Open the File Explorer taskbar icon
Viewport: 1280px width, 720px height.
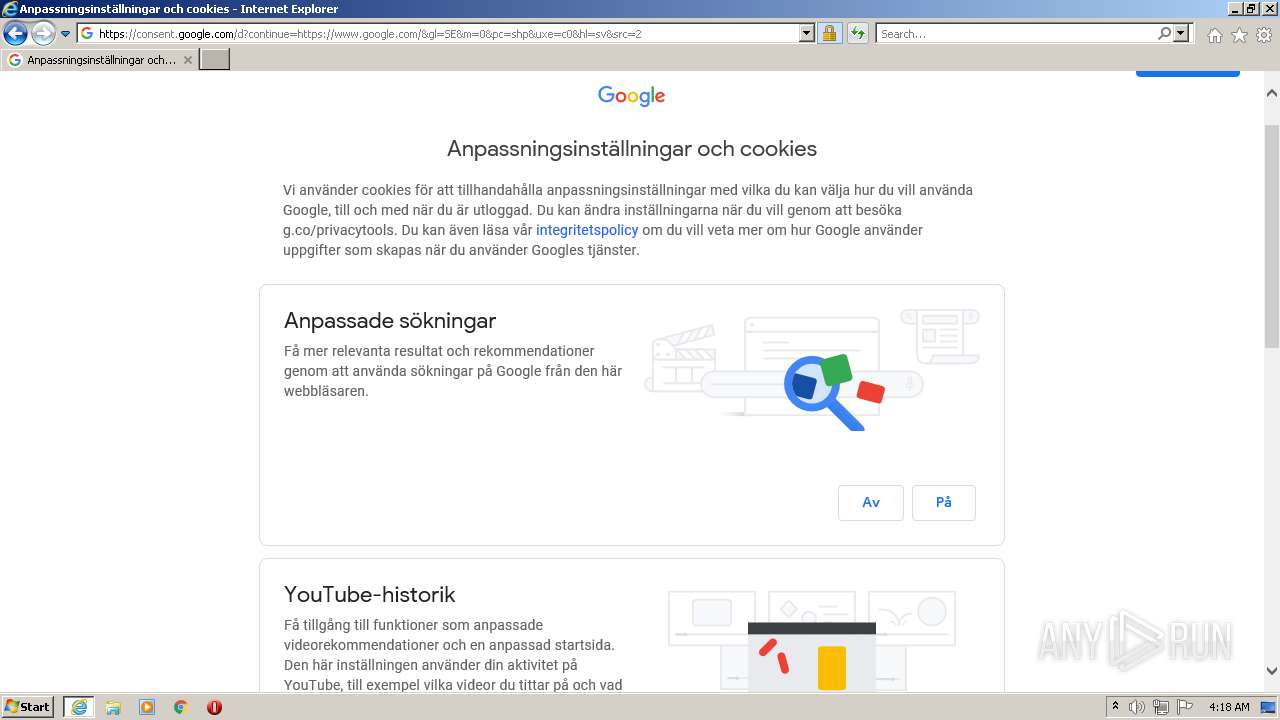113,707
